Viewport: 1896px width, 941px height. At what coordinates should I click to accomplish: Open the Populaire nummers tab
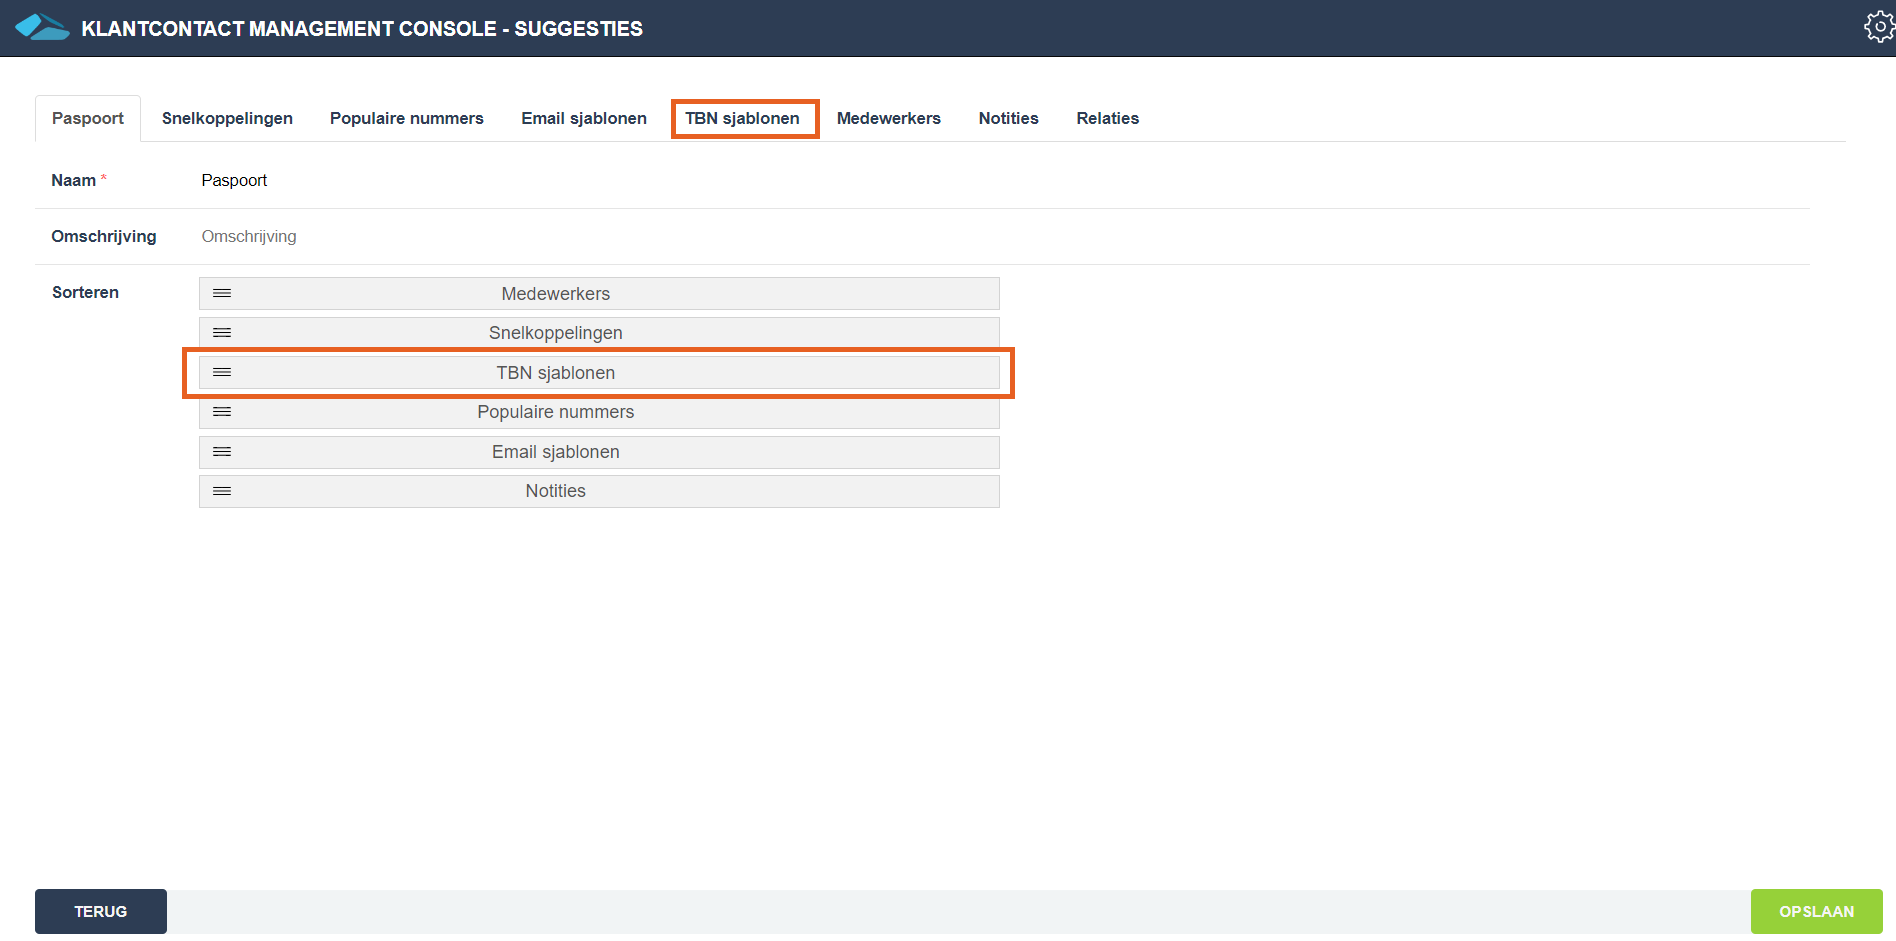pyautogui.click(x=407, y=118)
